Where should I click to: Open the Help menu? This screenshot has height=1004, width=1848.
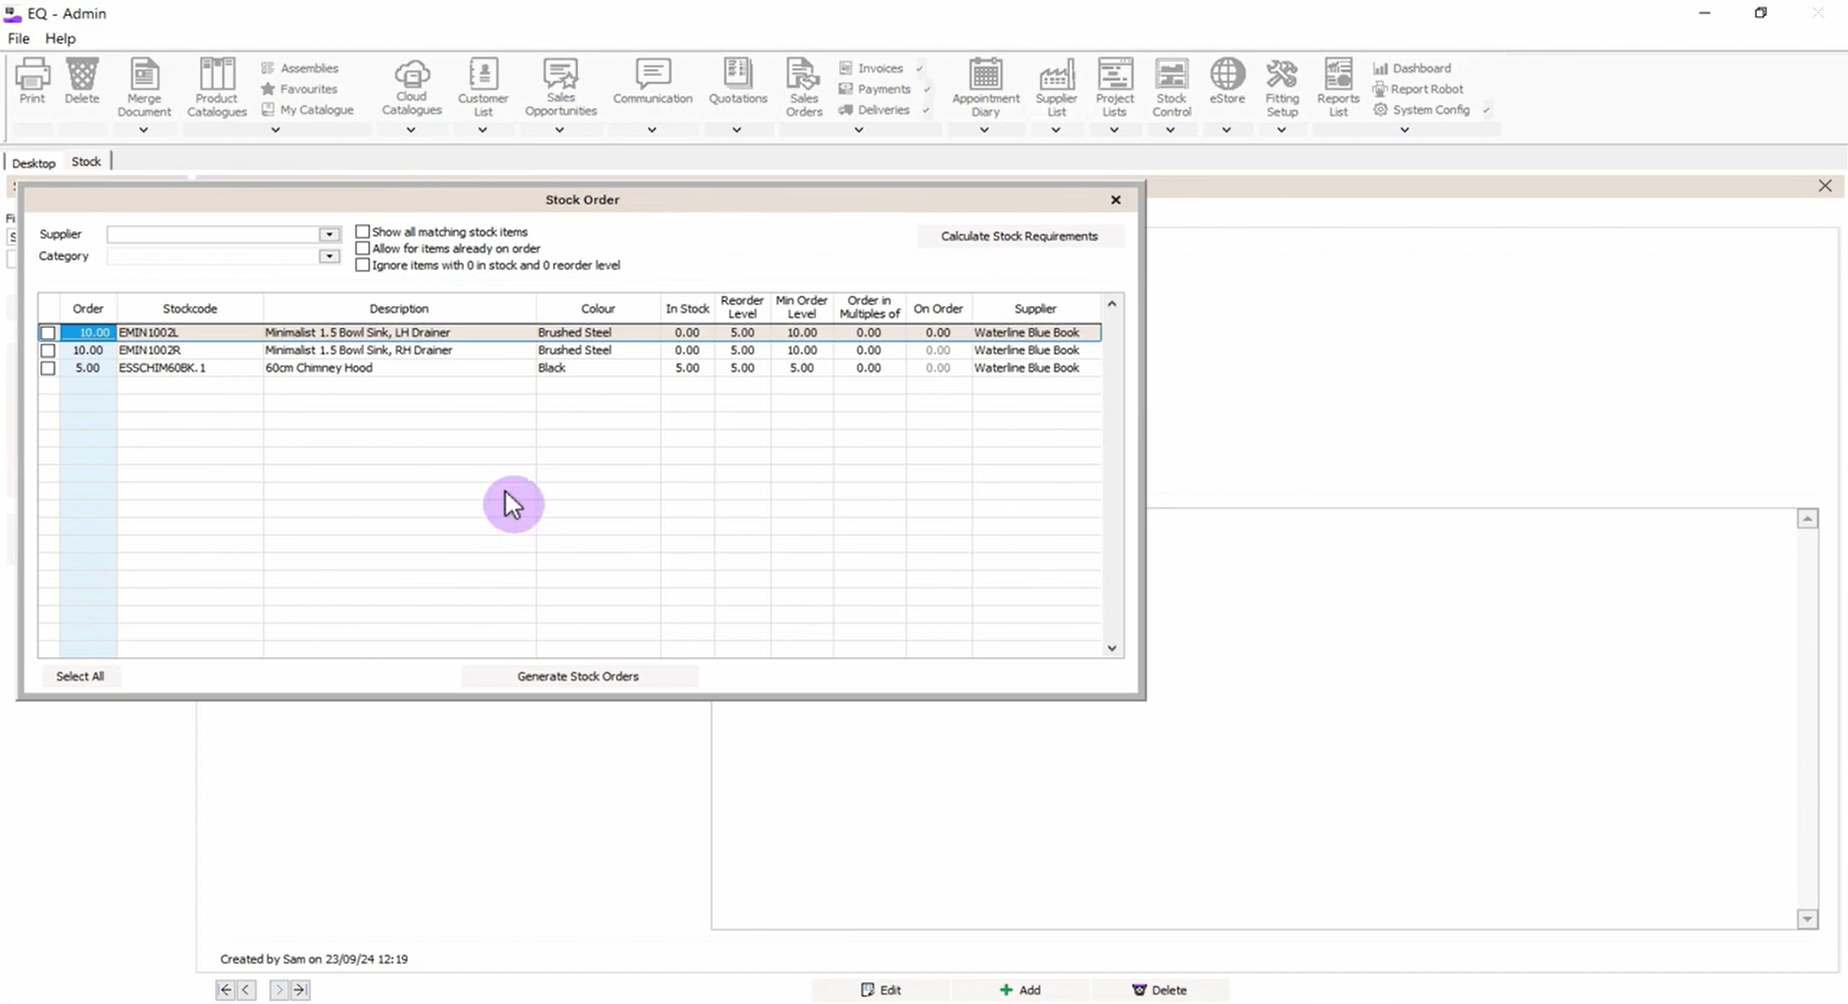coord(60,38)
